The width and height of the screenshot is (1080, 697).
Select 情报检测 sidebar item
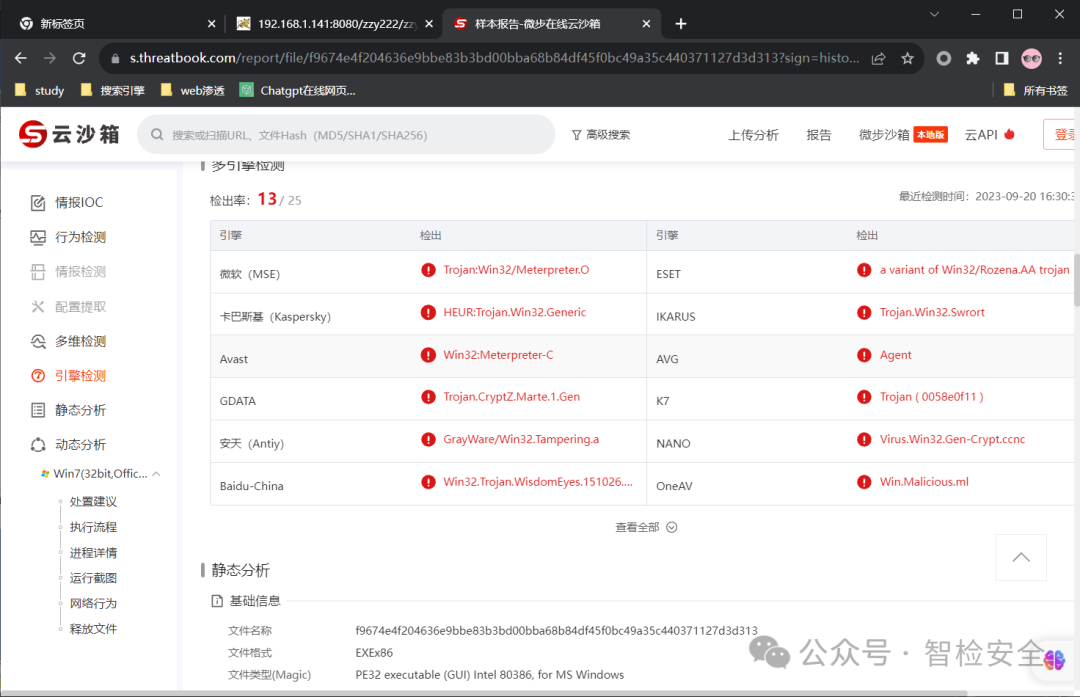68,271
